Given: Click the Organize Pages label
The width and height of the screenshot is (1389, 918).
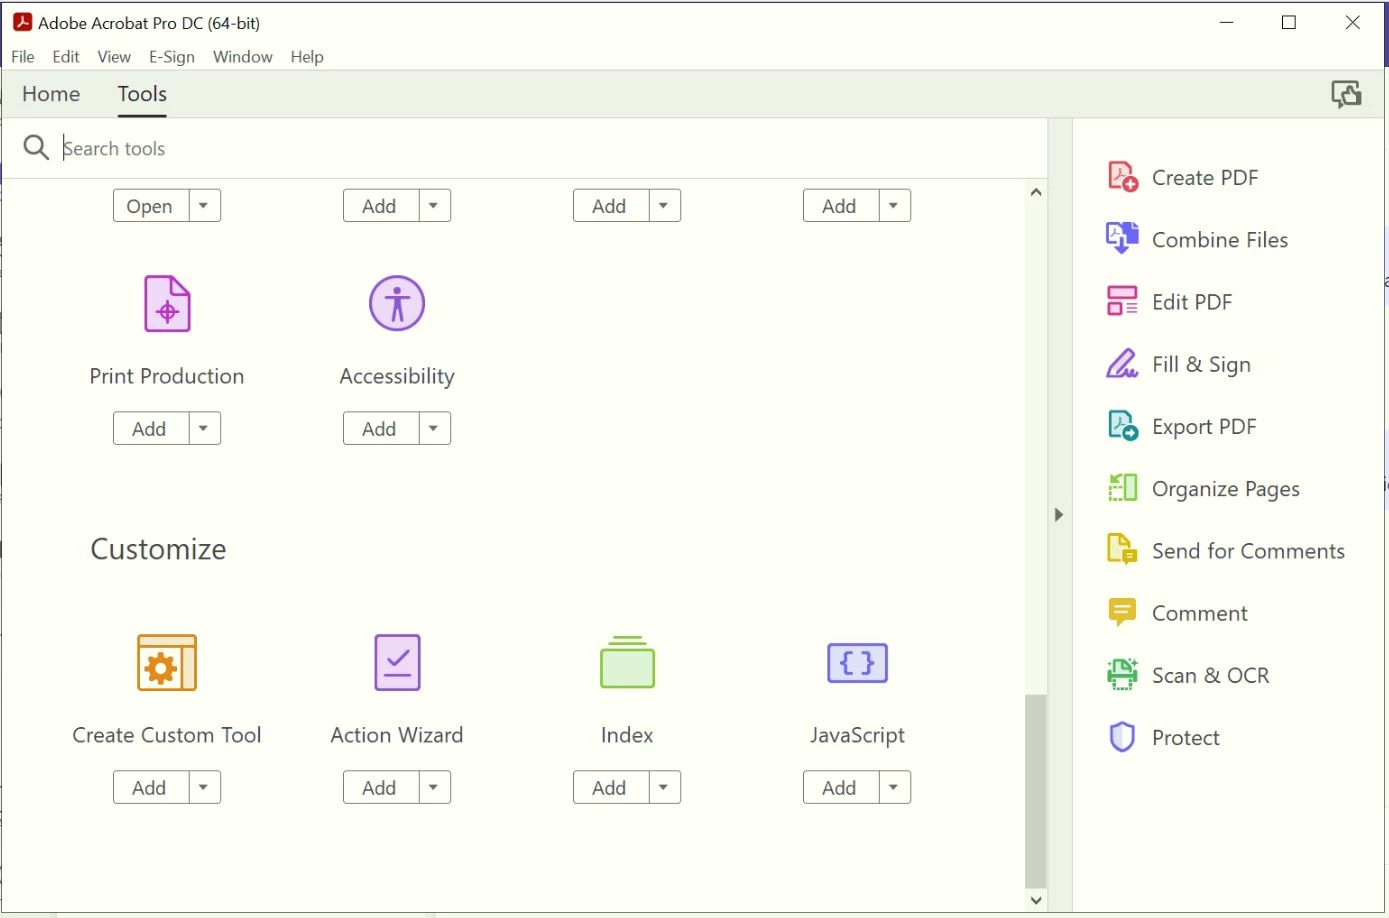Looking at the screenshot, I should point(1226,489).
